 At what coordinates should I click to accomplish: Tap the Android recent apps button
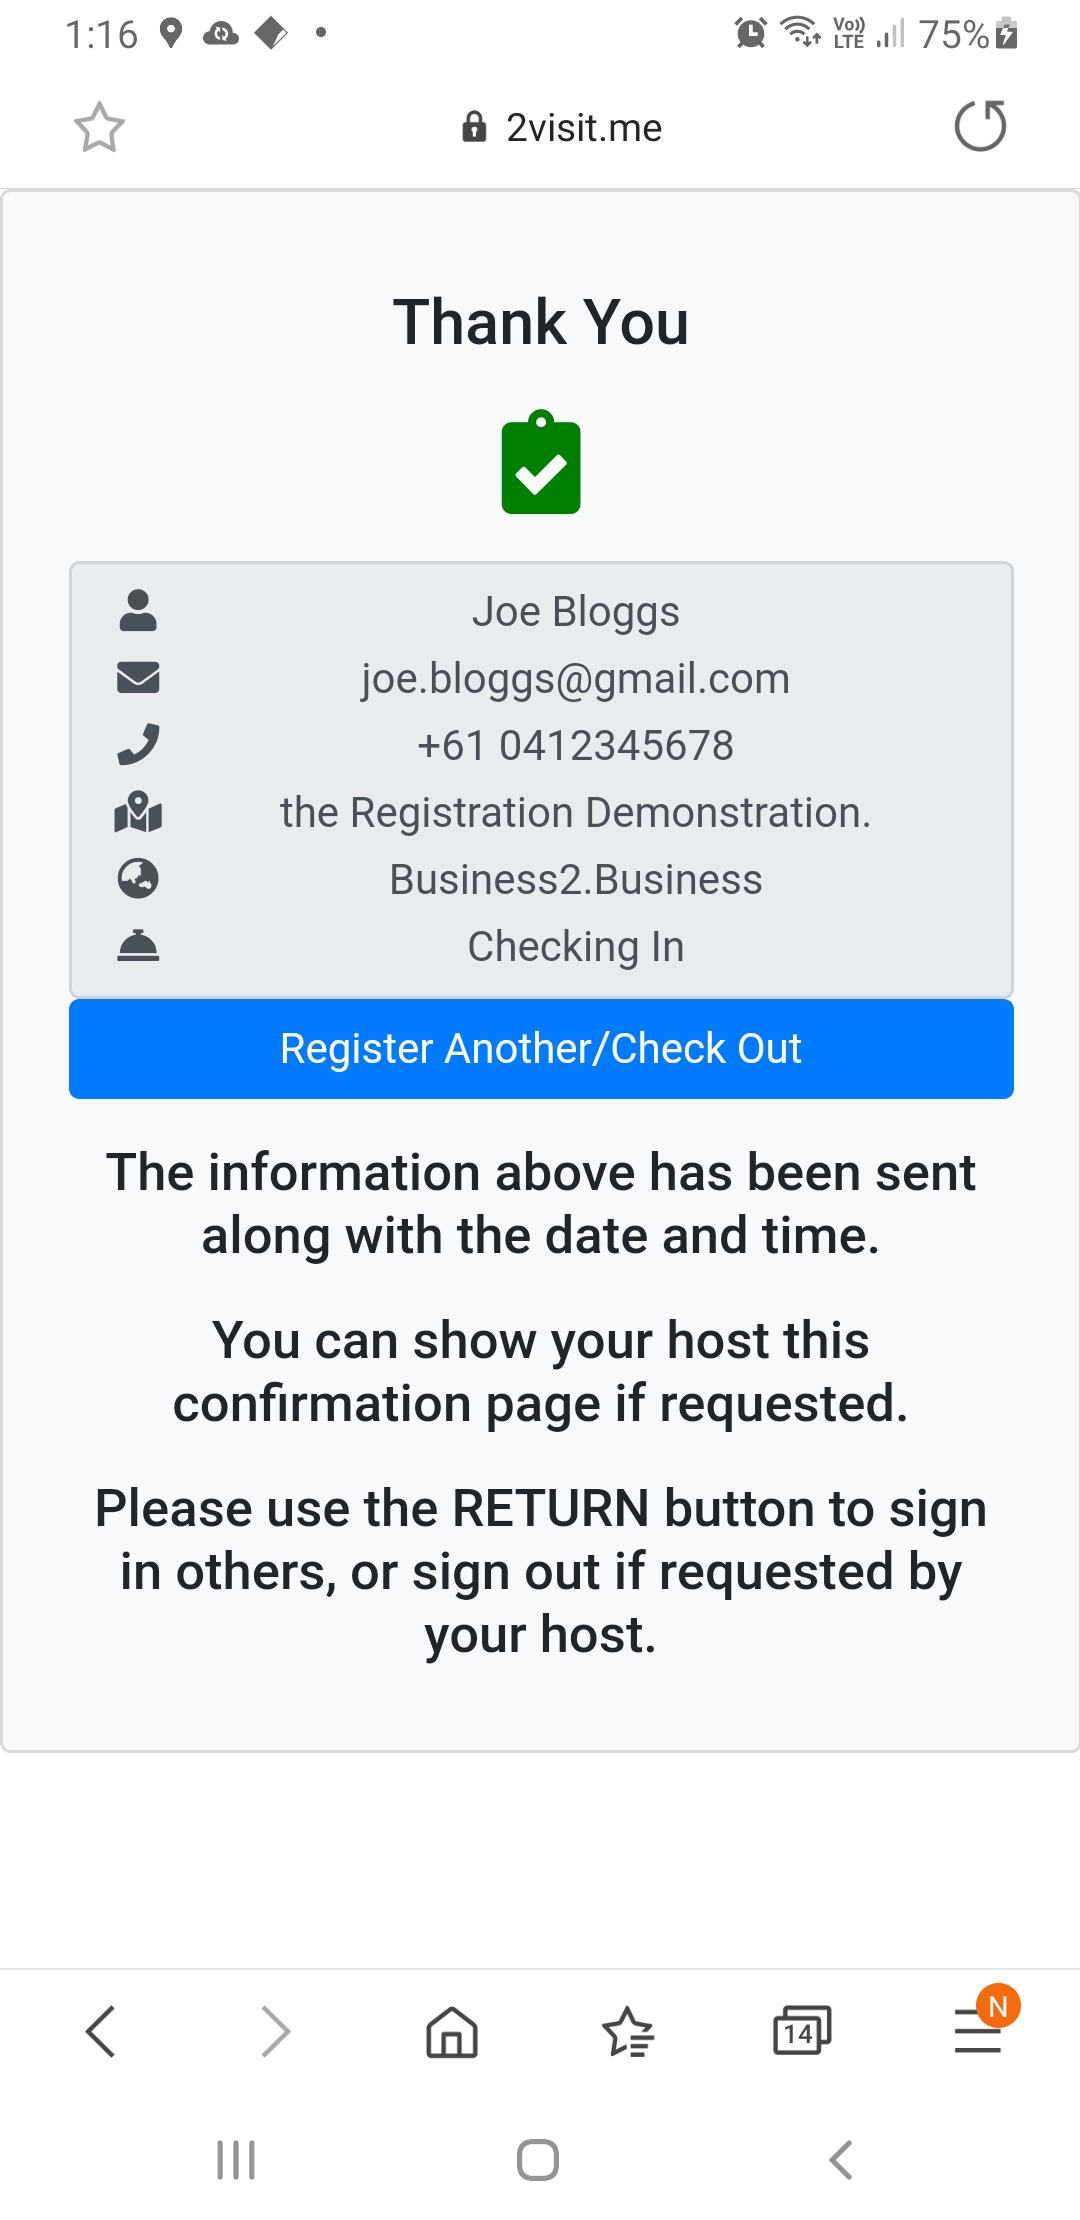tap(236, 2160)
